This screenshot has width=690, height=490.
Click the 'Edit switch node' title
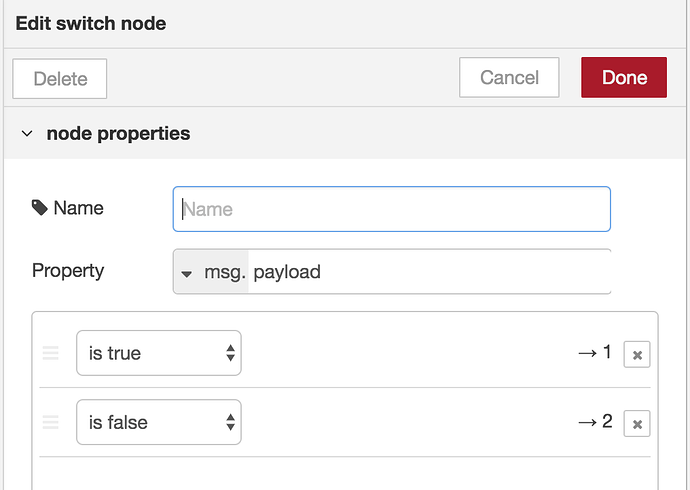[x=91, y=23]
